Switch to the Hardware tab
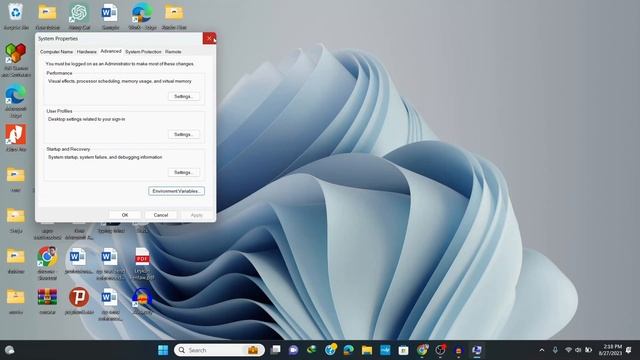640x360 pixels. [87, 52]
